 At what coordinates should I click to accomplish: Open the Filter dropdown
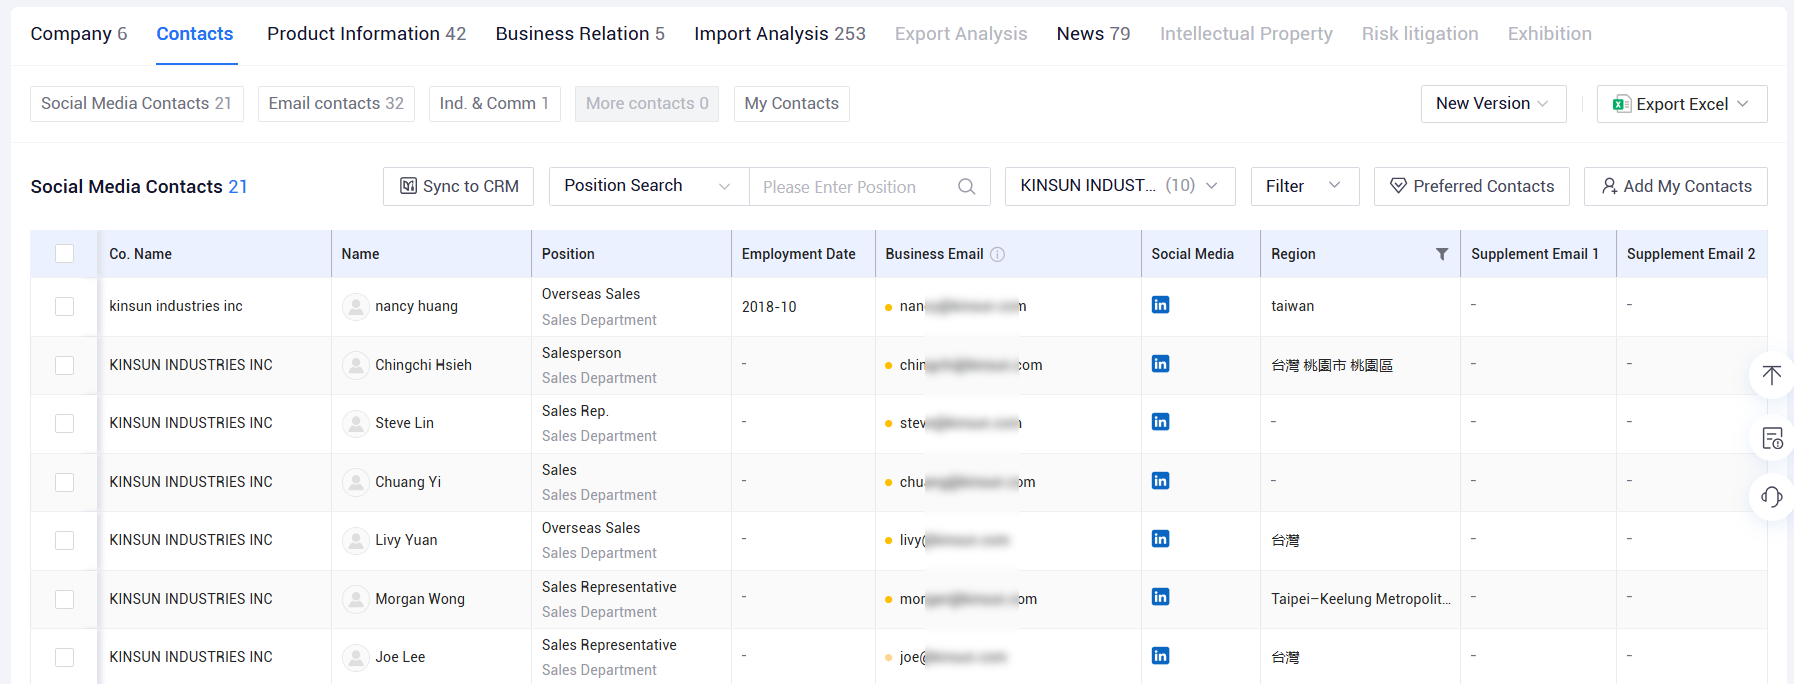[x=1305, y=186]
